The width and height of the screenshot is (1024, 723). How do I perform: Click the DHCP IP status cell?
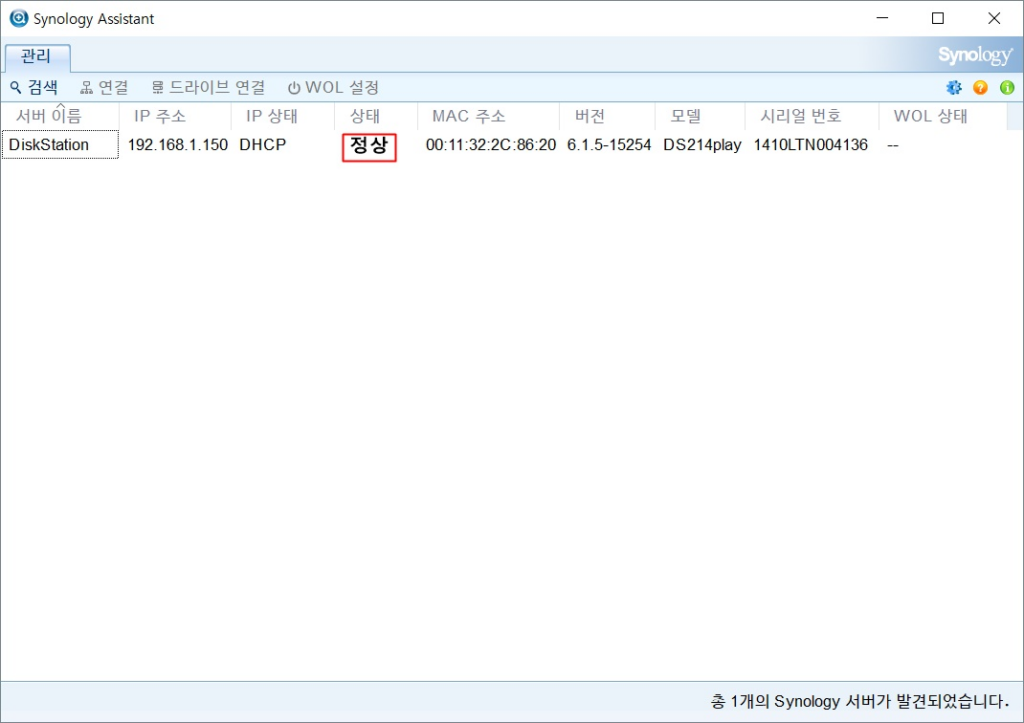tap(263, 144)
